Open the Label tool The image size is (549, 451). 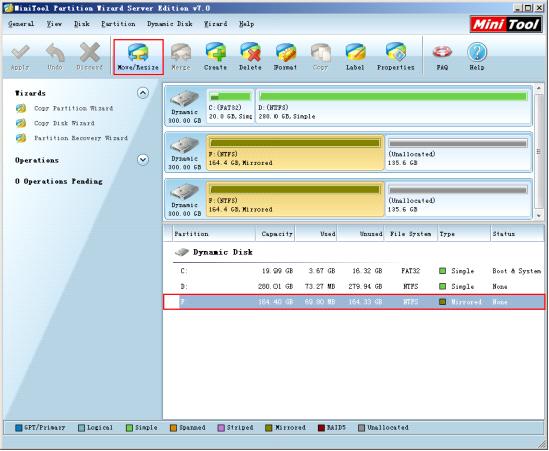pos(355,56)
